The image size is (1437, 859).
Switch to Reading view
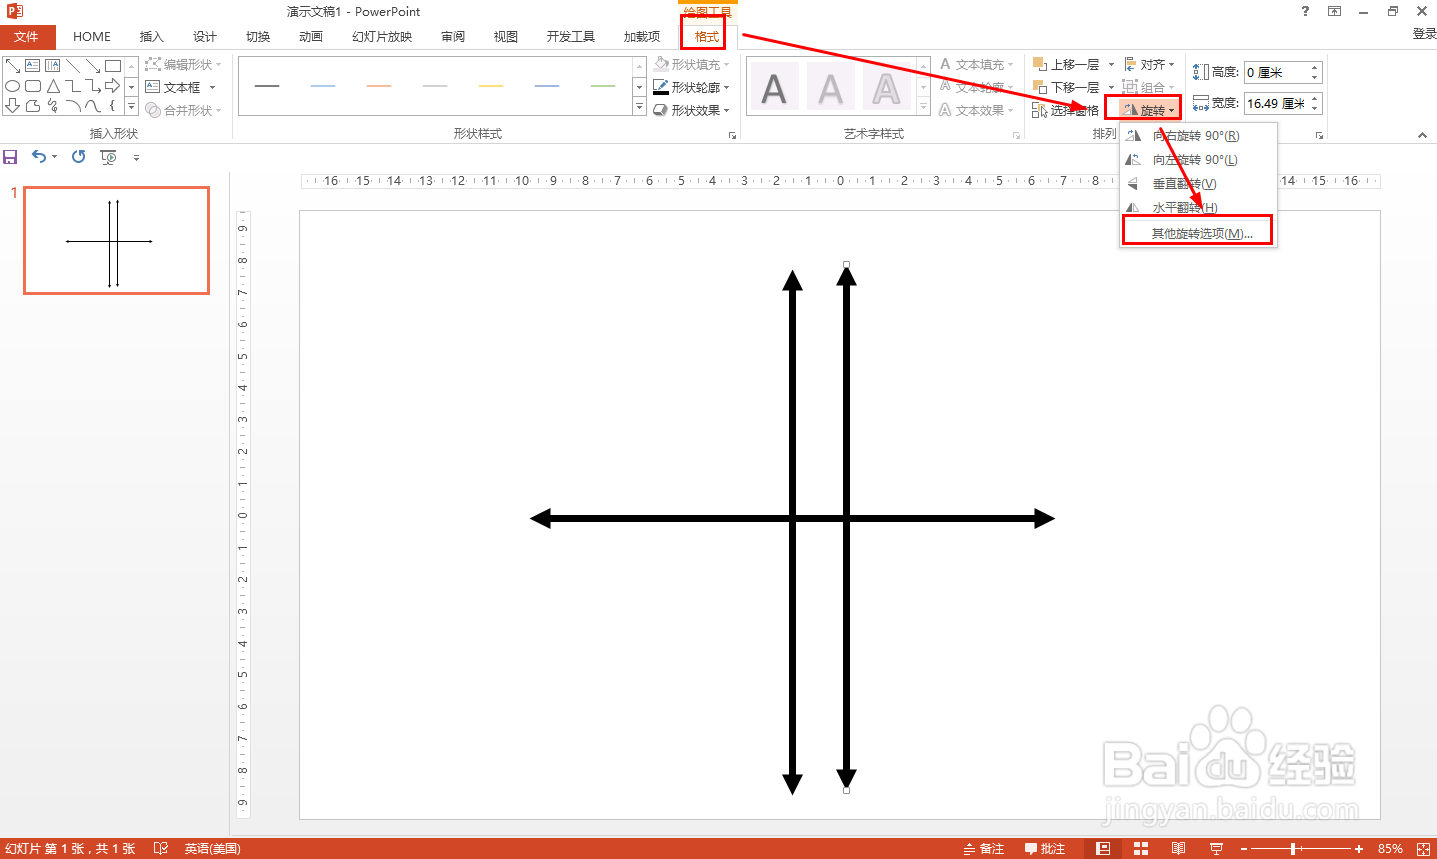[1179, 849]
